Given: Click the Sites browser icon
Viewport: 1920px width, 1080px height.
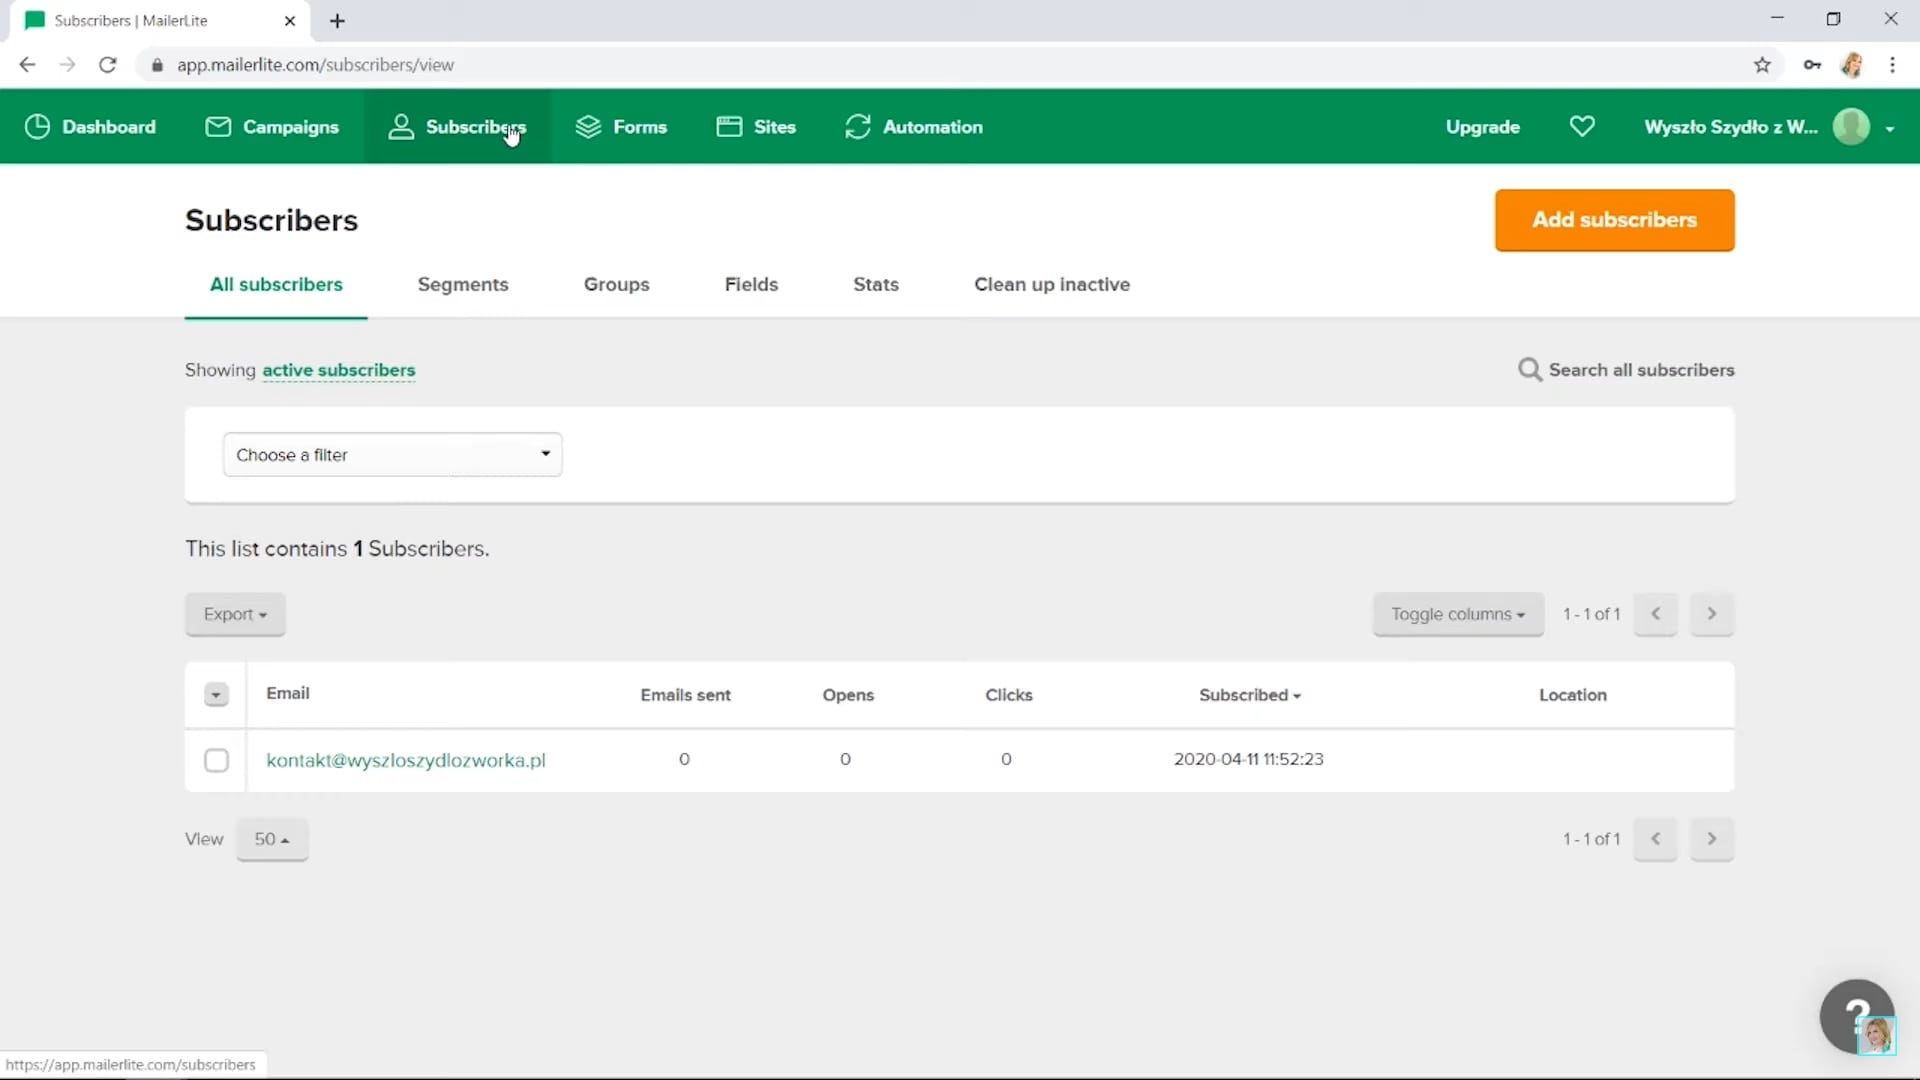Looking at the screenshot, I should [x=729, y=127].
